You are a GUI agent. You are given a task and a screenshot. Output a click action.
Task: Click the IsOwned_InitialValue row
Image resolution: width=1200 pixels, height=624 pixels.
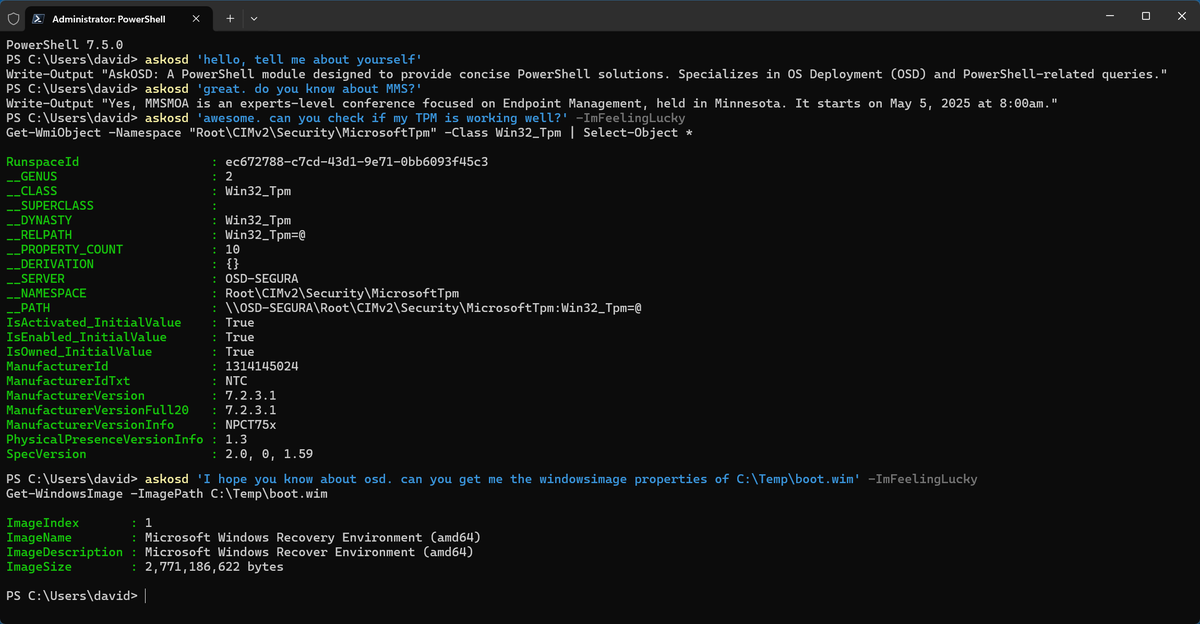(130, 352)
